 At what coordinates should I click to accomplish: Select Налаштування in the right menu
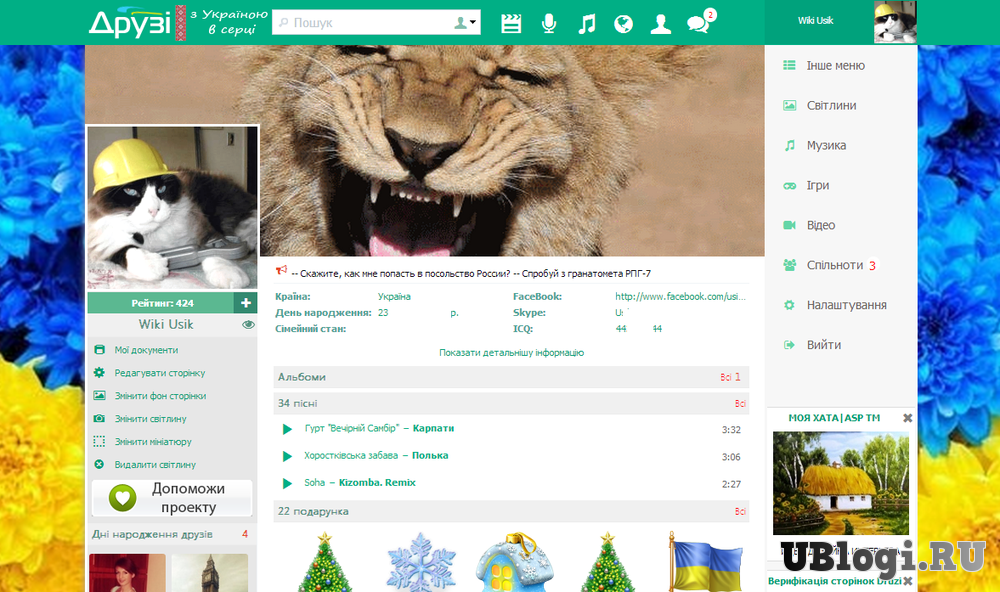tap(846, 305)
